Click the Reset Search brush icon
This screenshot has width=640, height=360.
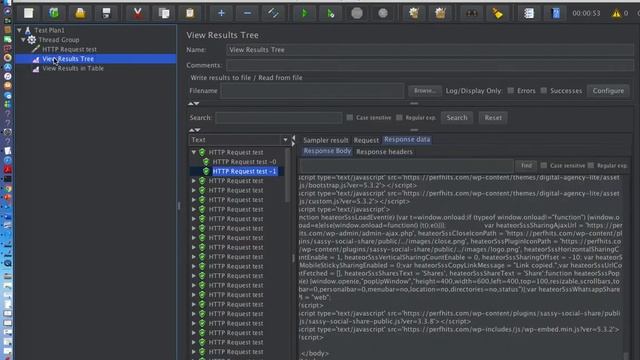[x=498, y=13]
